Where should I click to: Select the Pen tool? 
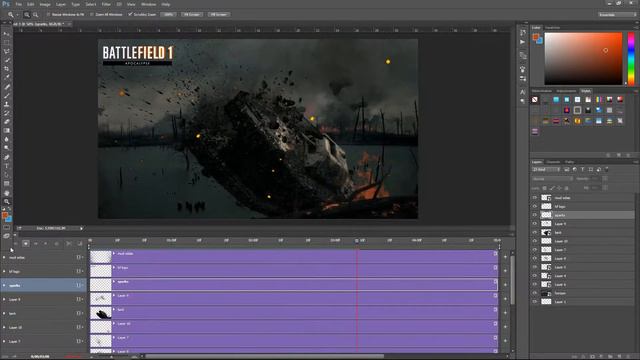coord(6,157)
